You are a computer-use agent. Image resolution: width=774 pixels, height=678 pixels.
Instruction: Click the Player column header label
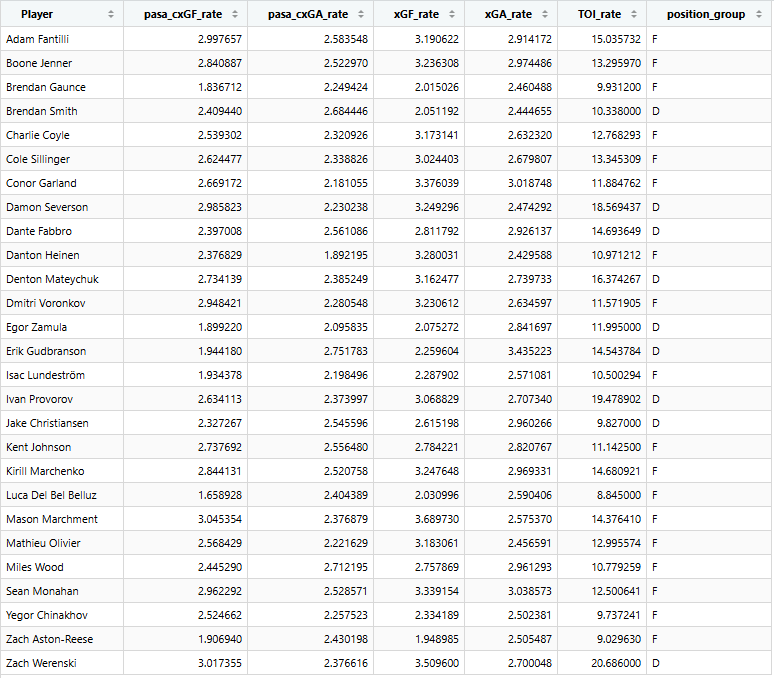coord(37,14)
